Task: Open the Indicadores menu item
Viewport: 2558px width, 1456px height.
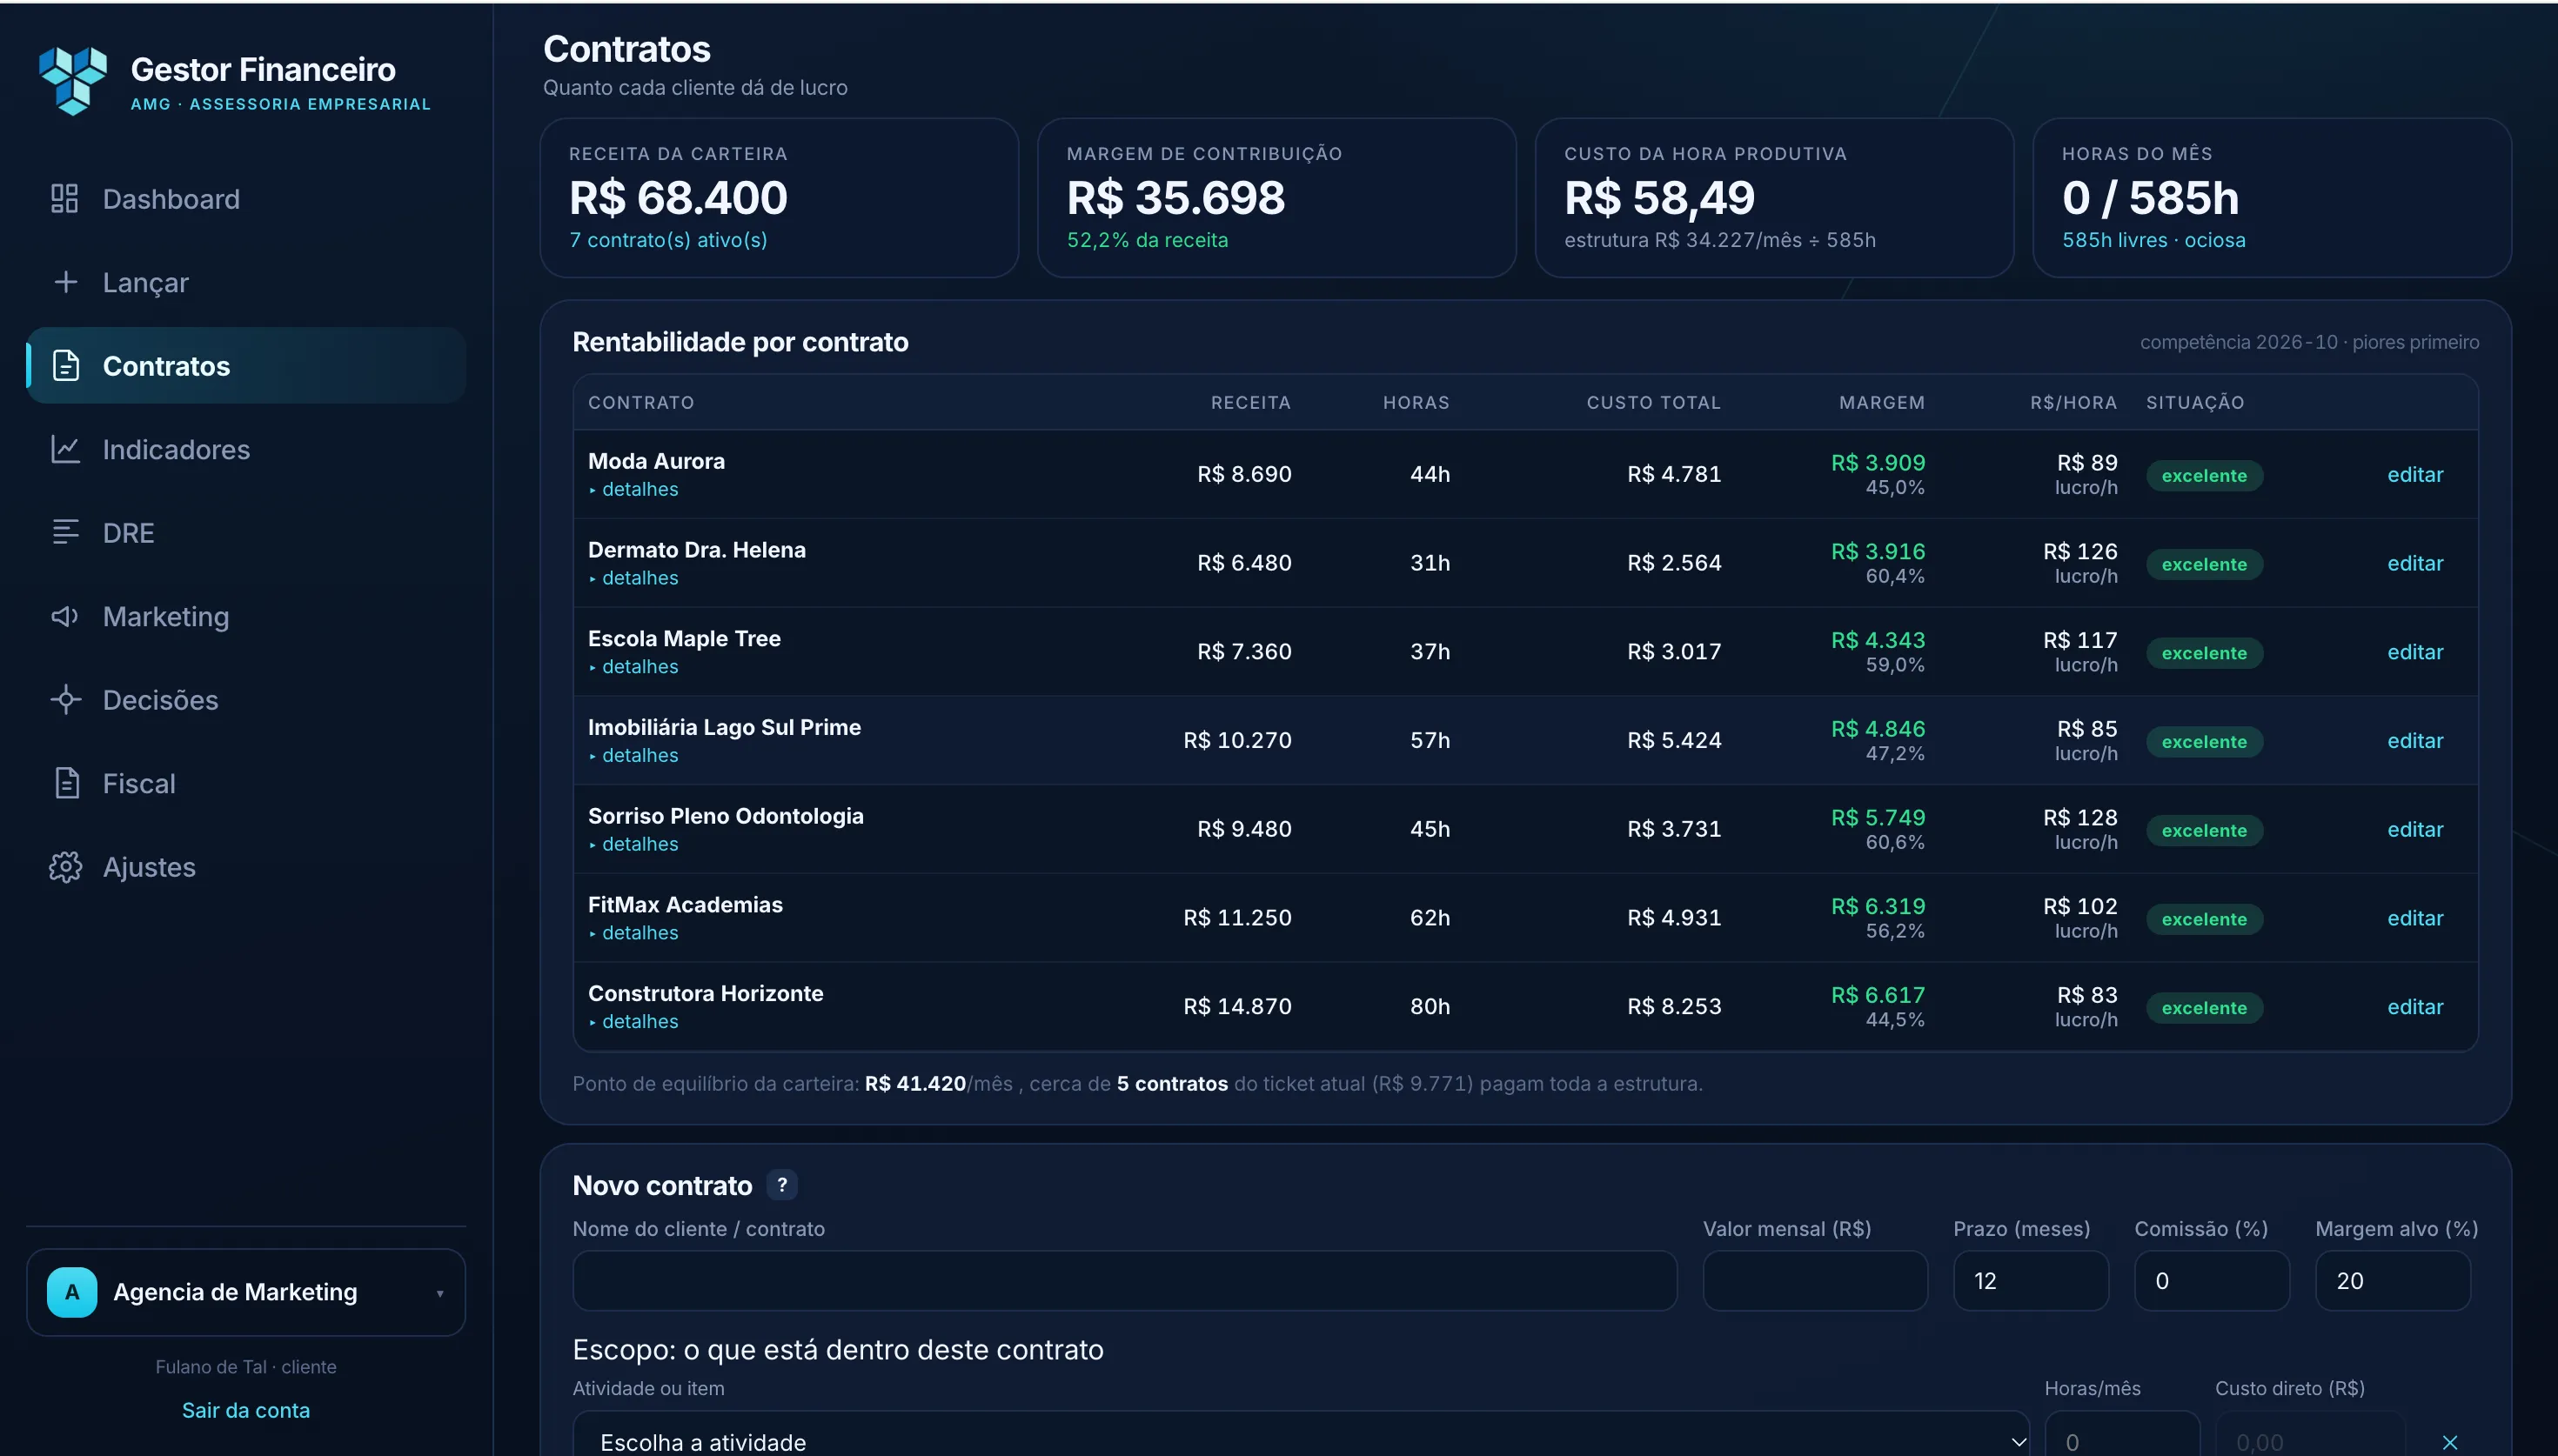Action: click(x=246, y=449)
